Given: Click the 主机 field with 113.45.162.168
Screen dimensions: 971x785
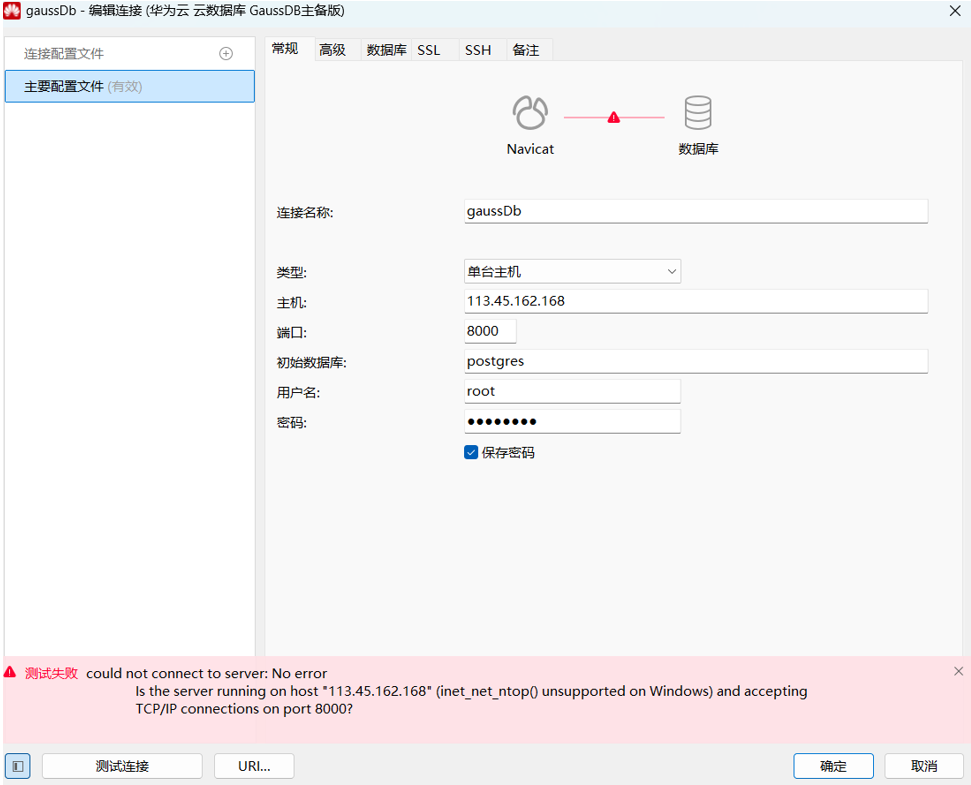Looking at the screenshot, I should tap(696, 301).
